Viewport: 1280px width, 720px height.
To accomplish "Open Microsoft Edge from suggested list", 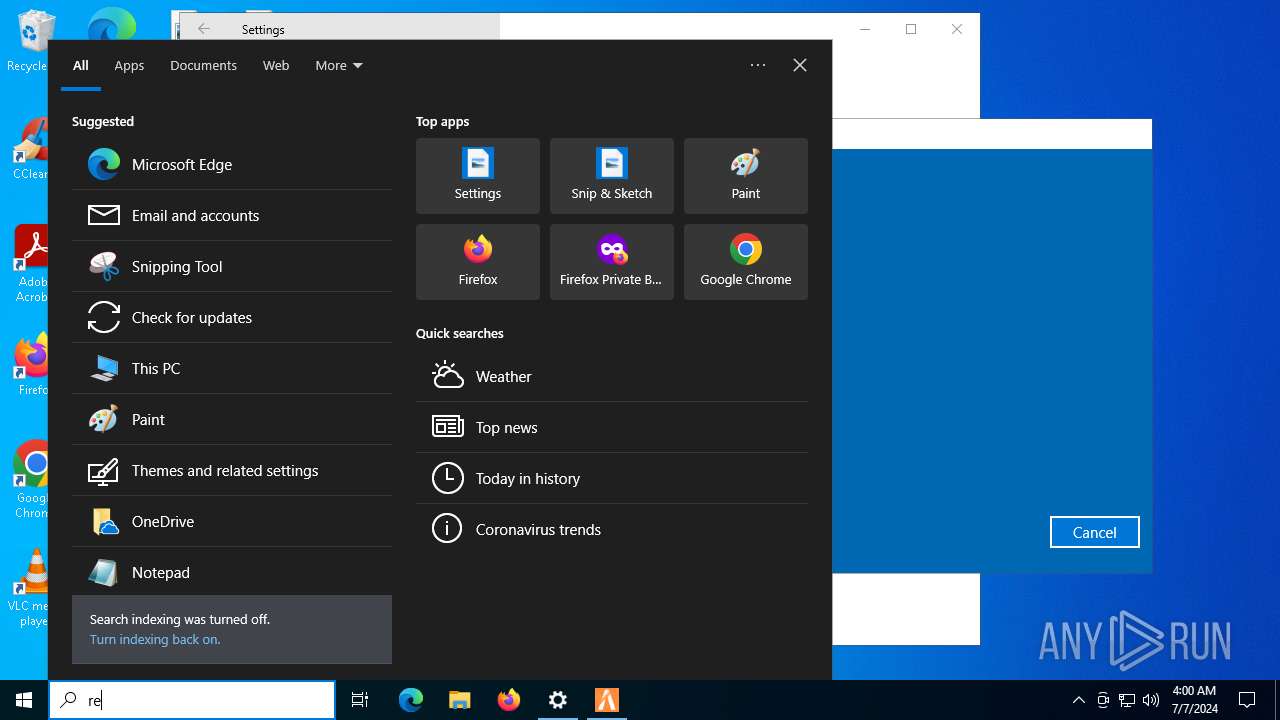I will tap(232, 164).
